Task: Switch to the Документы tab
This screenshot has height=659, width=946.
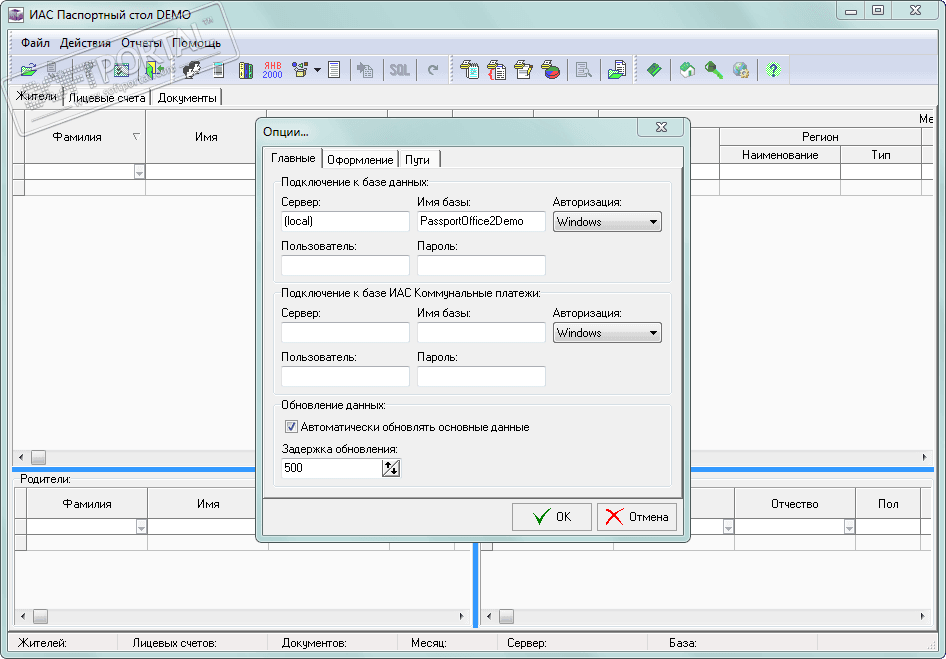Action: (186, 97)
